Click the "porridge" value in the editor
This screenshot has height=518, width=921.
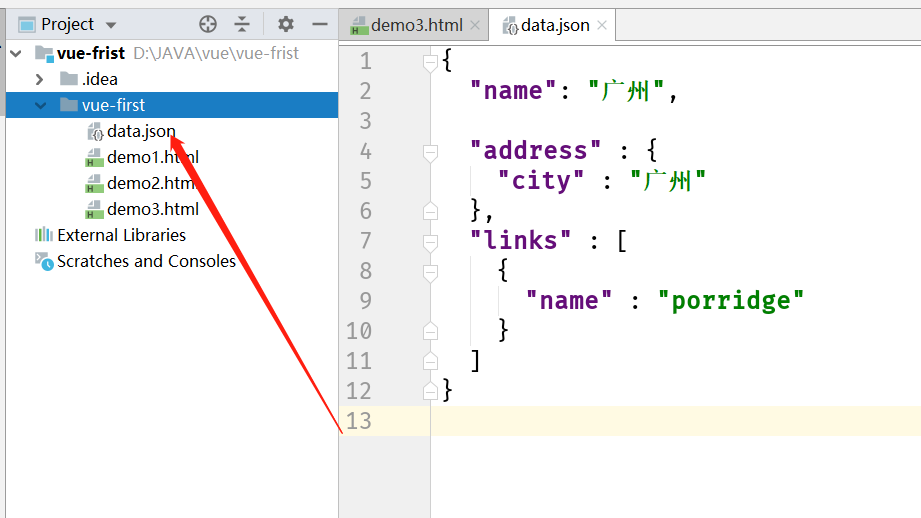(731, 301)
